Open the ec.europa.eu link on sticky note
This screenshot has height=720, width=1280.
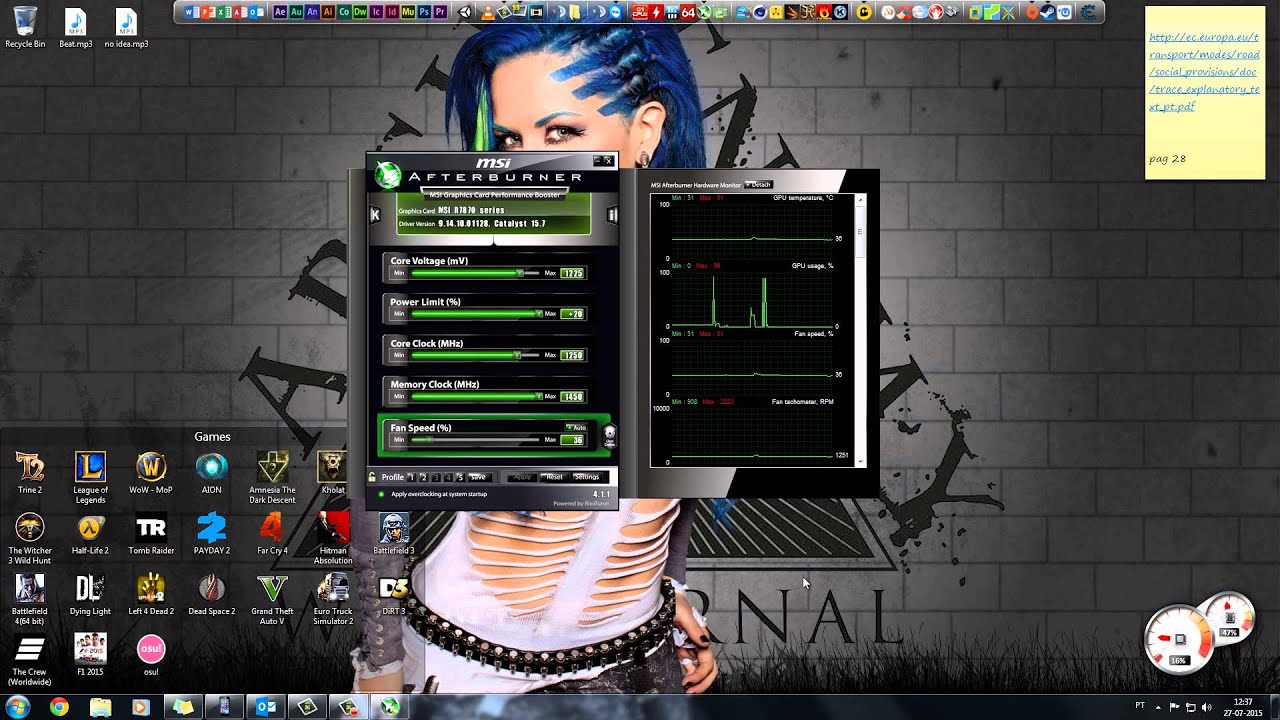1204,72
